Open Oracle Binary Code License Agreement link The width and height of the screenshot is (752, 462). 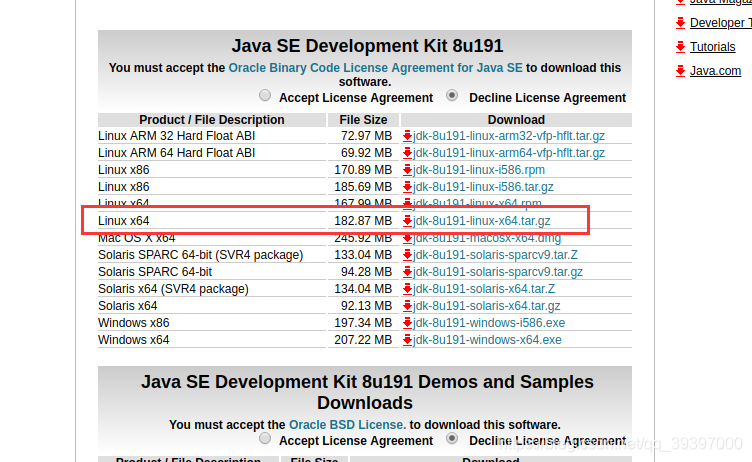pos(376,68)
